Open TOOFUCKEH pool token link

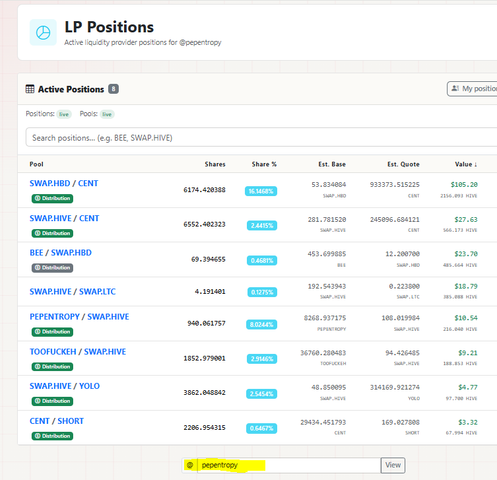(x=53, y=352)
